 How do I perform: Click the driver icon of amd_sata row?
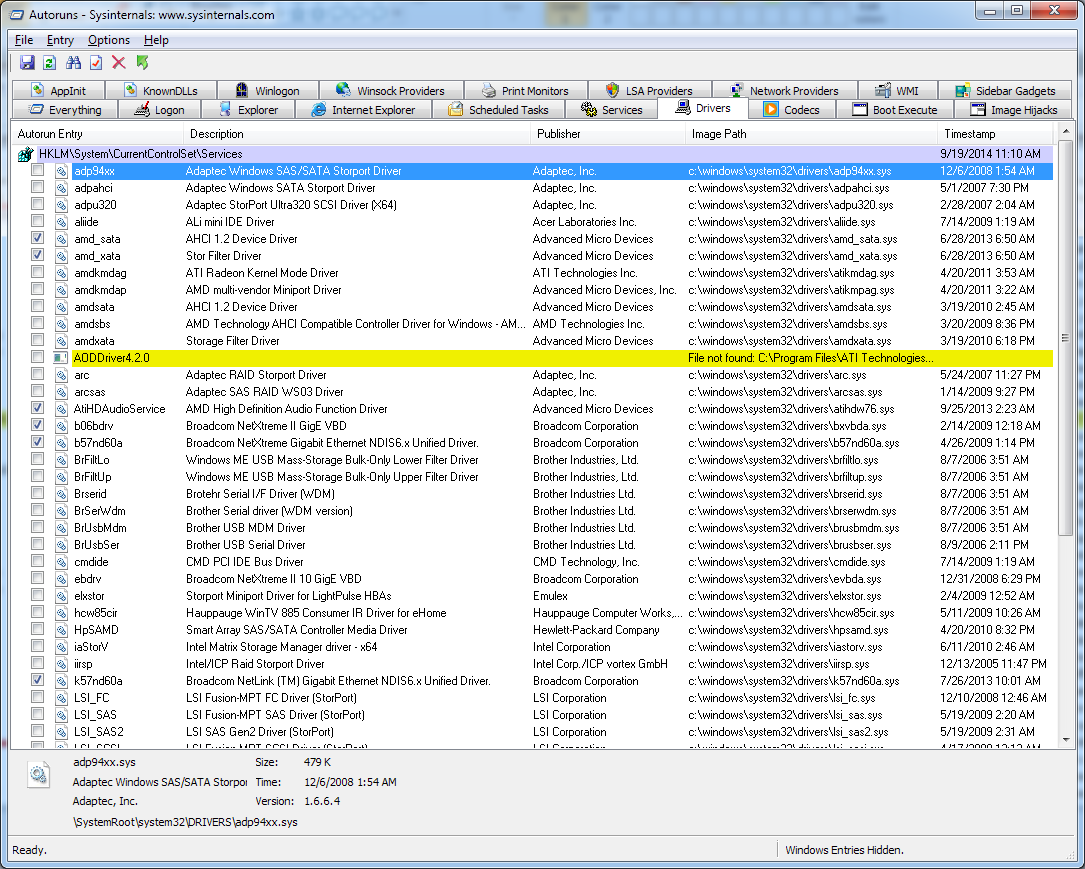coord(62,239)
